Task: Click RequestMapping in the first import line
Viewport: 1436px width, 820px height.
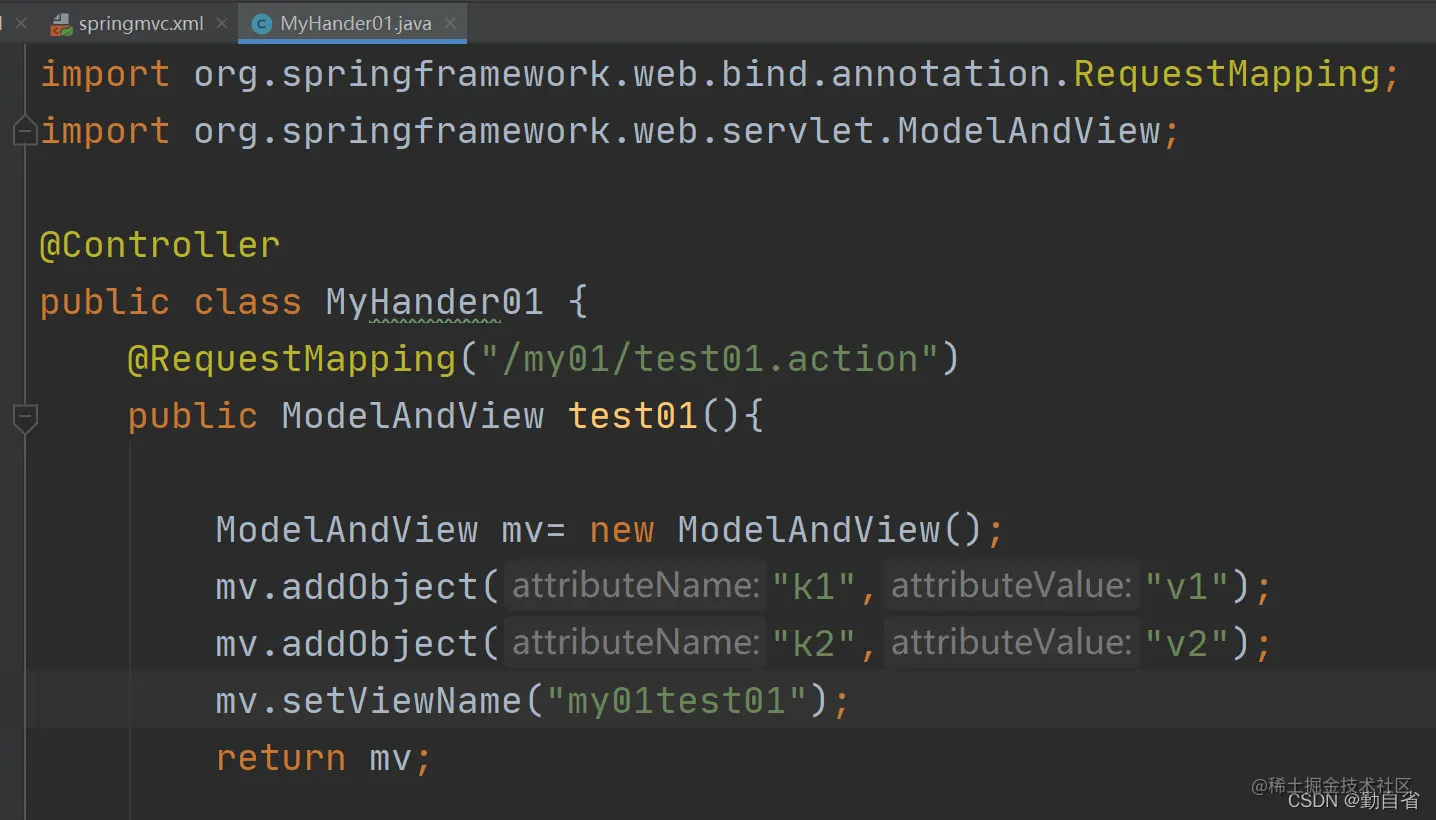Action: (x=1227, y=75)
